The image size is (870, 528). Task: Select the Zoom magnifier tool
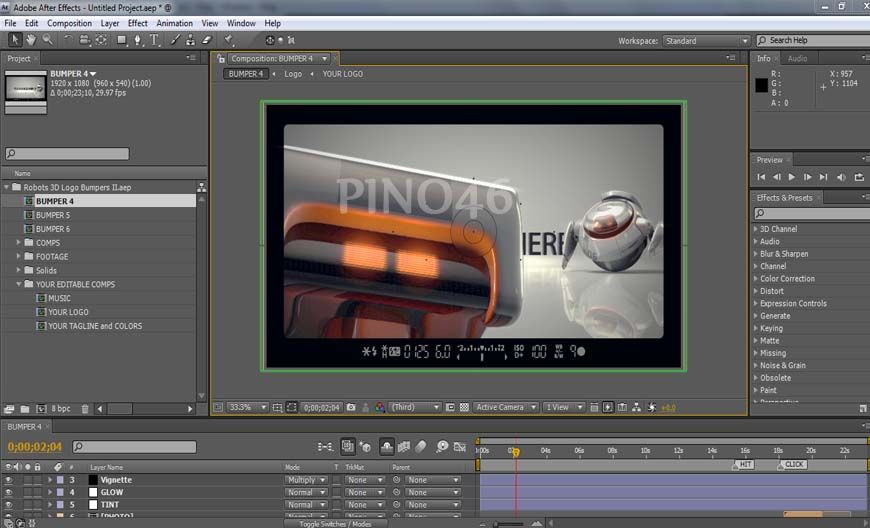[x=48, y=40]
